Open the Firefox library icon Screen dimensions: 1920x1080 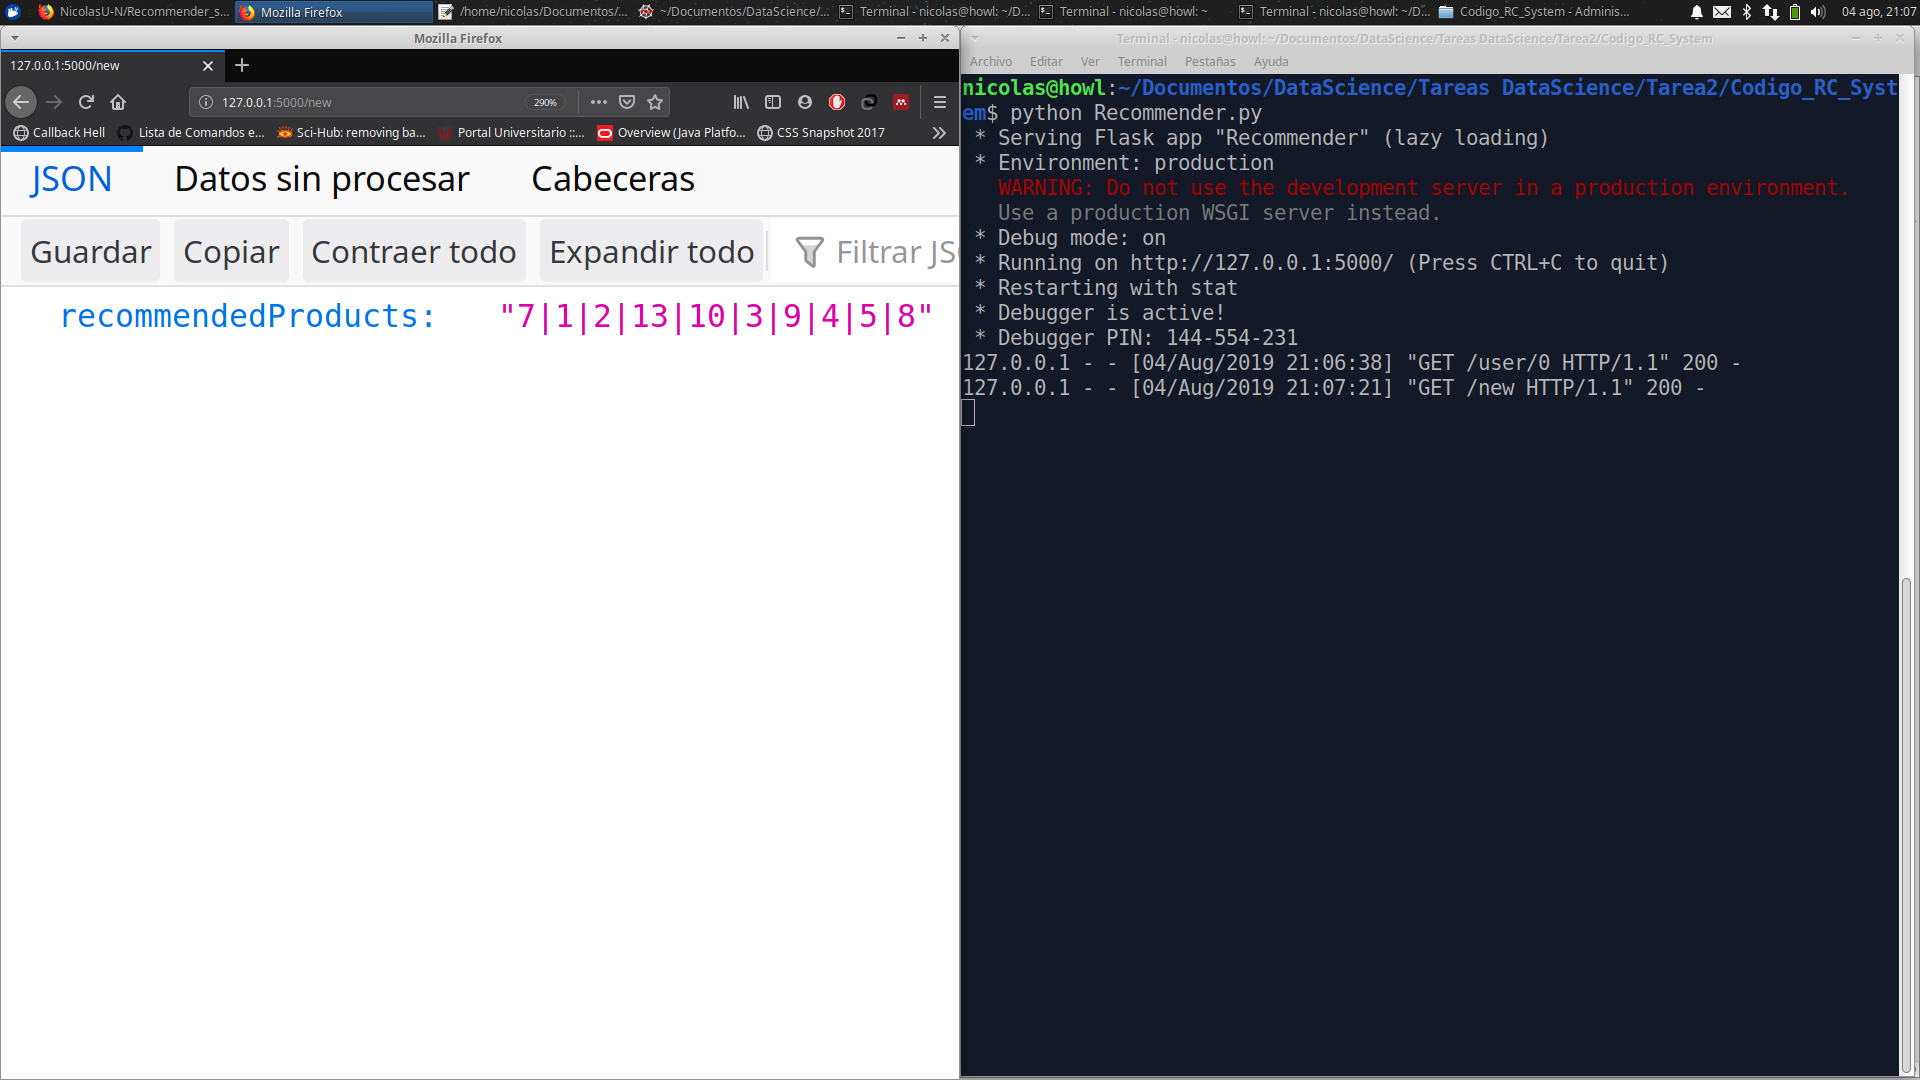click(x=741, y=102)
